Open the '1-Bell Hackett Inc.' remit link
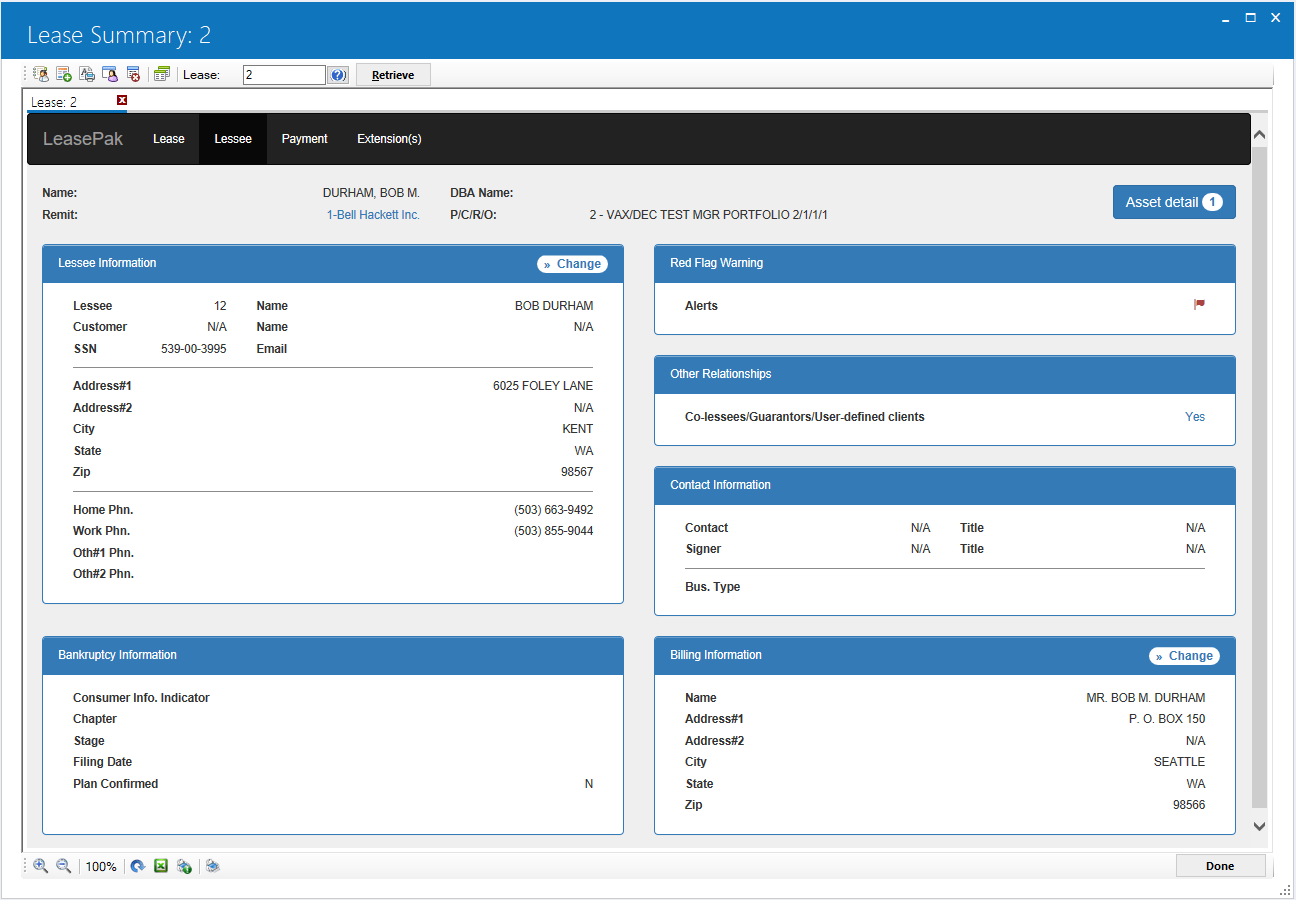The width and height of the screenshot is (1296, 900). point(373,215)
